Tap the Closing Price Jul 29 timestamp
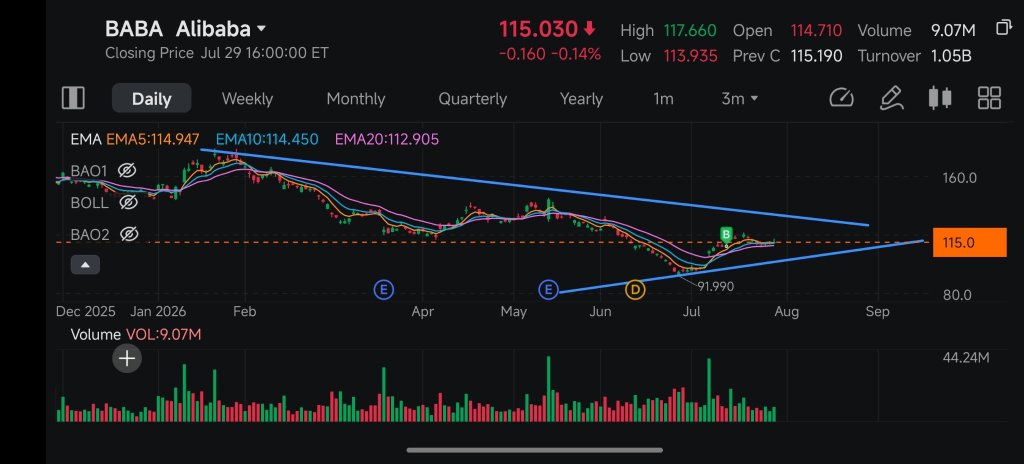Image resolution: width=1024 pixels, height=464 pixels. (x=217, y=53)
